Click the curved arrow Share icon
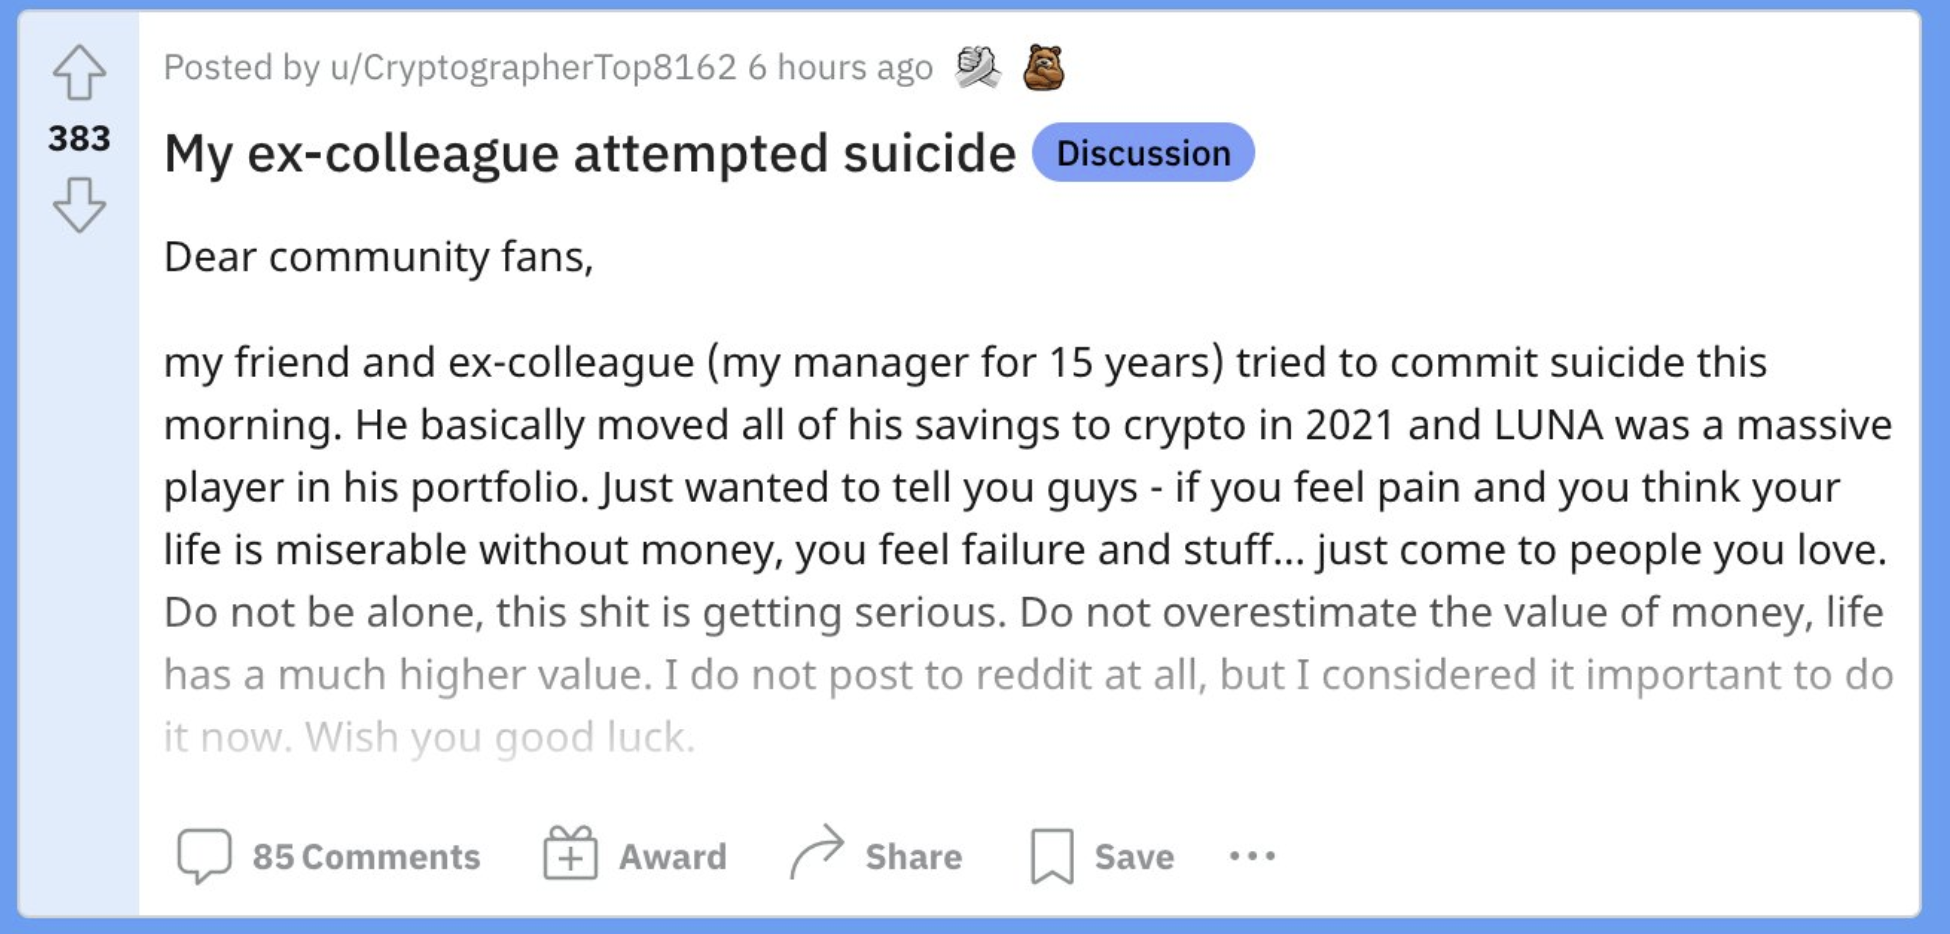The width and height of the screenshot is (1950, 934). (816, 853)
